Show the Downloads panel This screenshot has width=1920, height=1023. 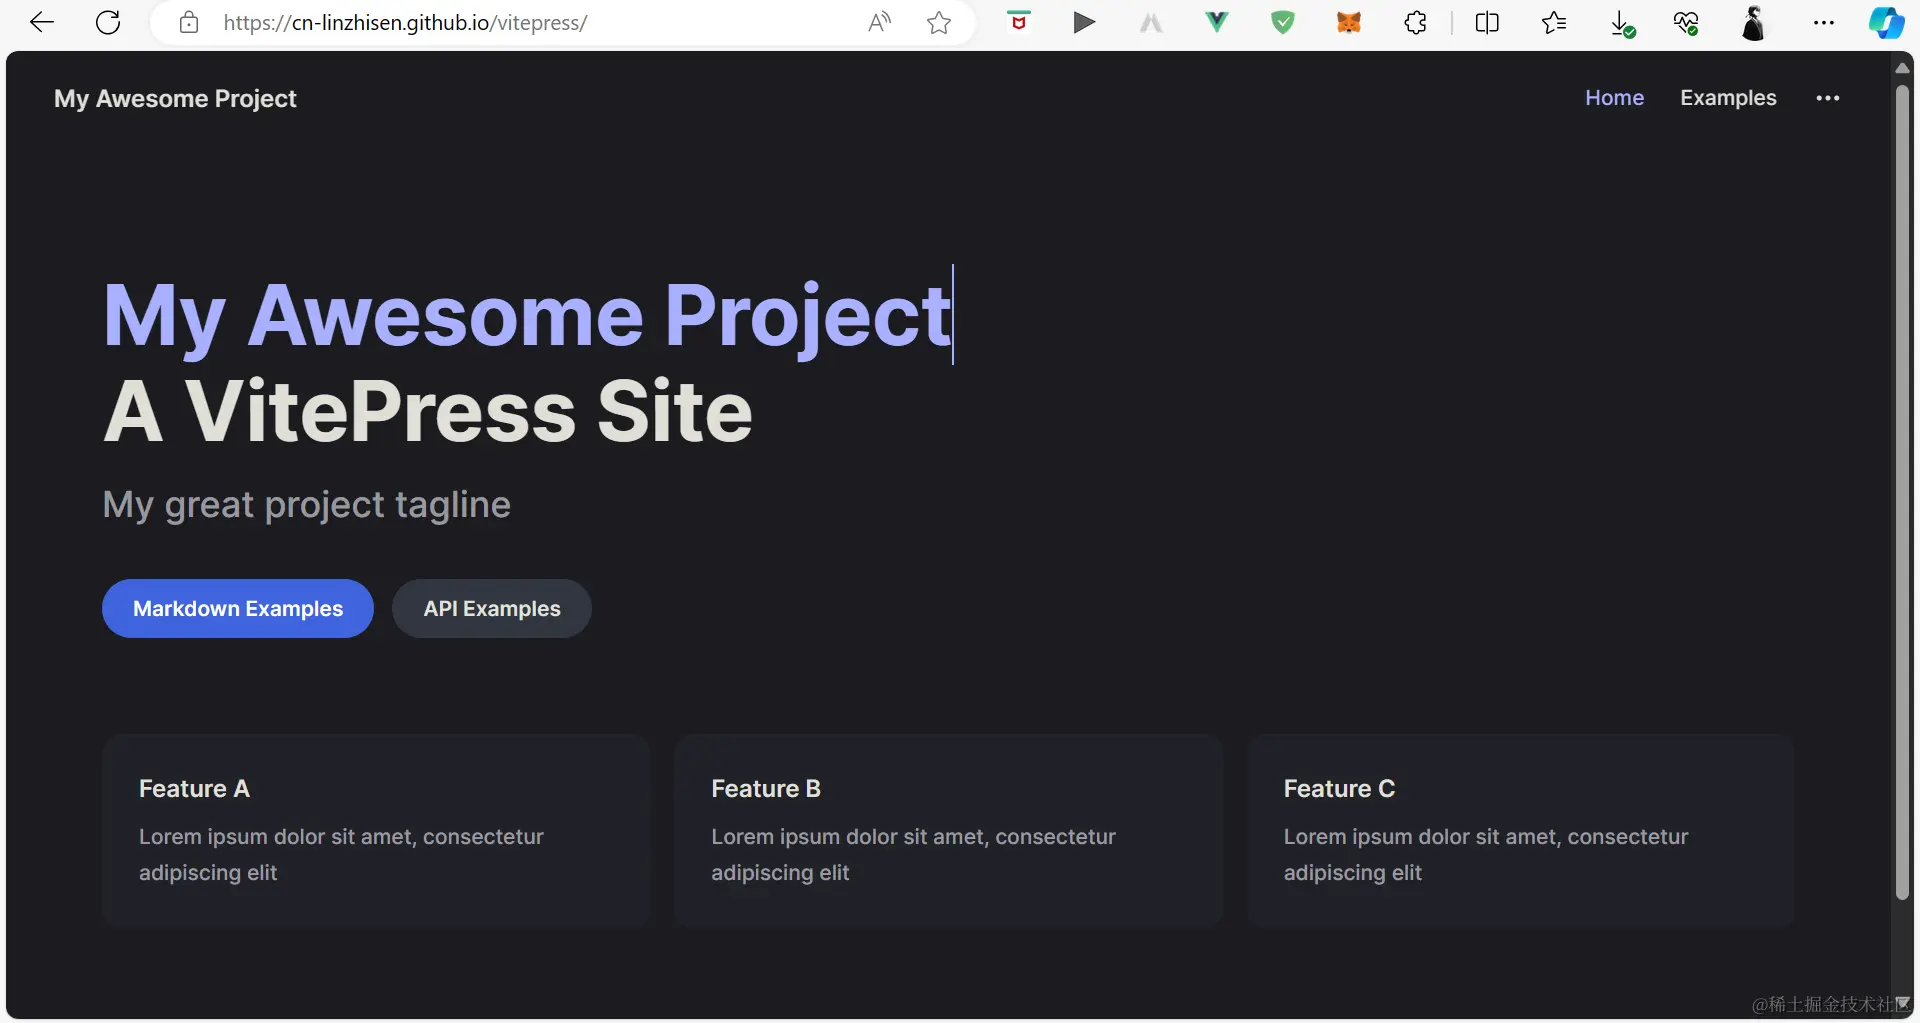(1622, 24)
